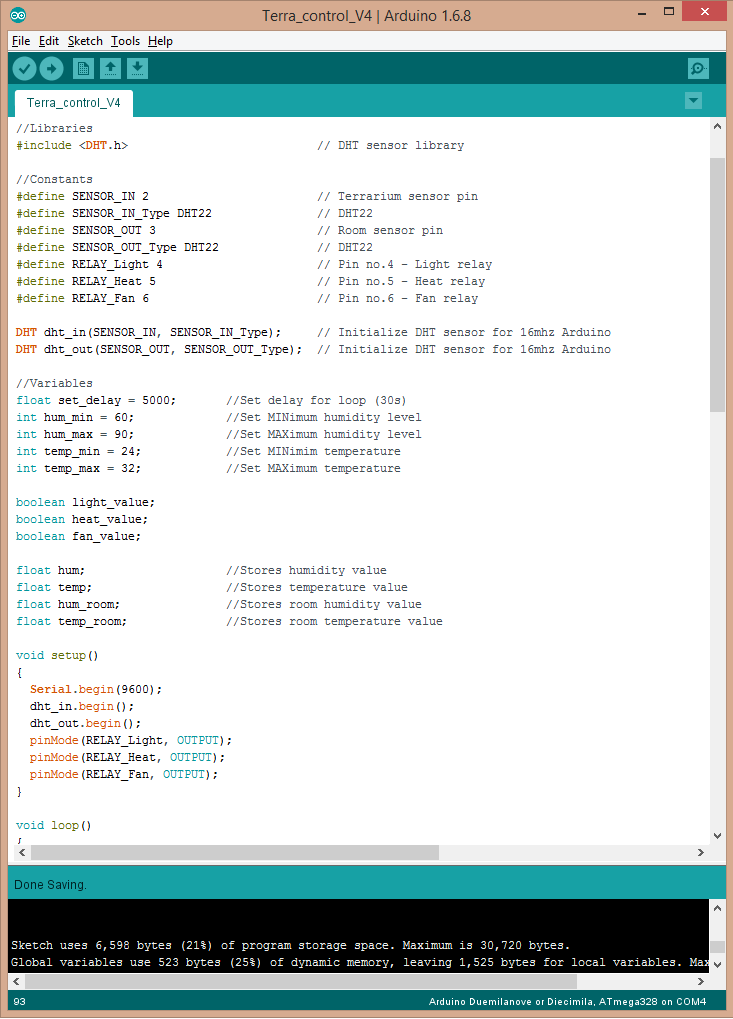
Task: Click the 'void setup()' line
Action: click(57, 656)
